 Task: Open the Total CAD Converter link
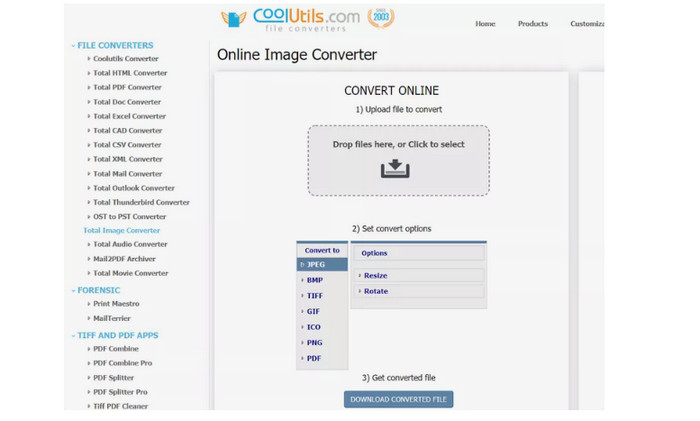point(128,130)
